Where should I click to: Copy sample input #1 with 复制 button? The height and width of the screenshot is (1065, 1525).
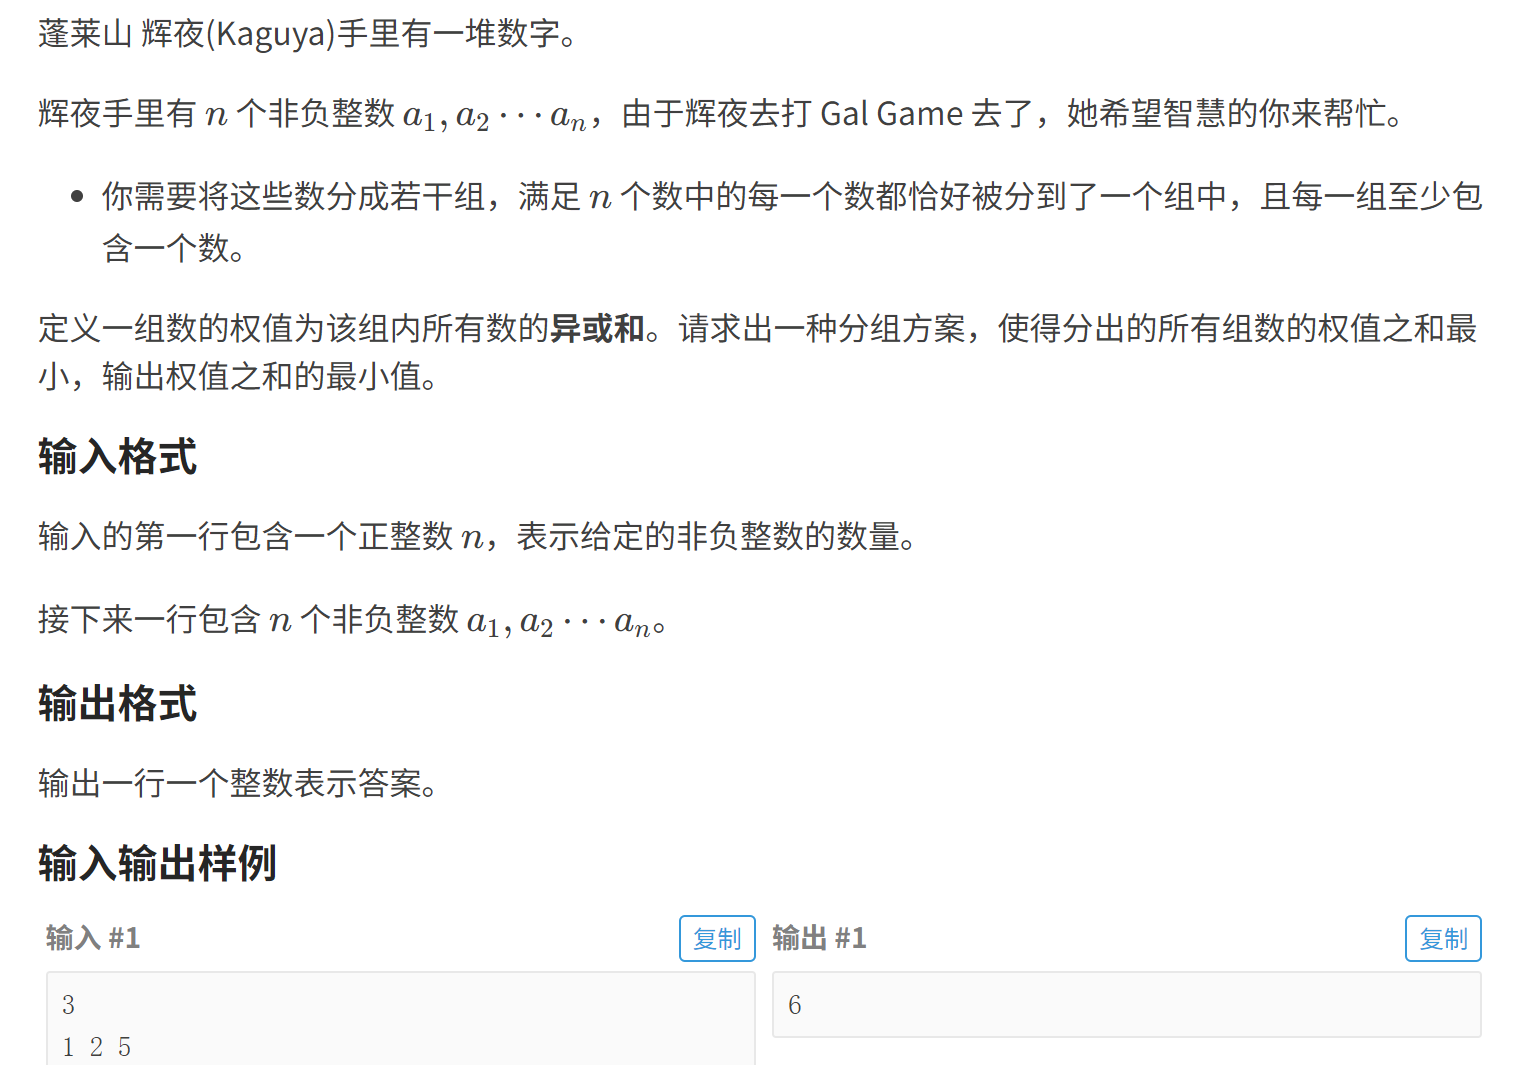click(717, 938)
